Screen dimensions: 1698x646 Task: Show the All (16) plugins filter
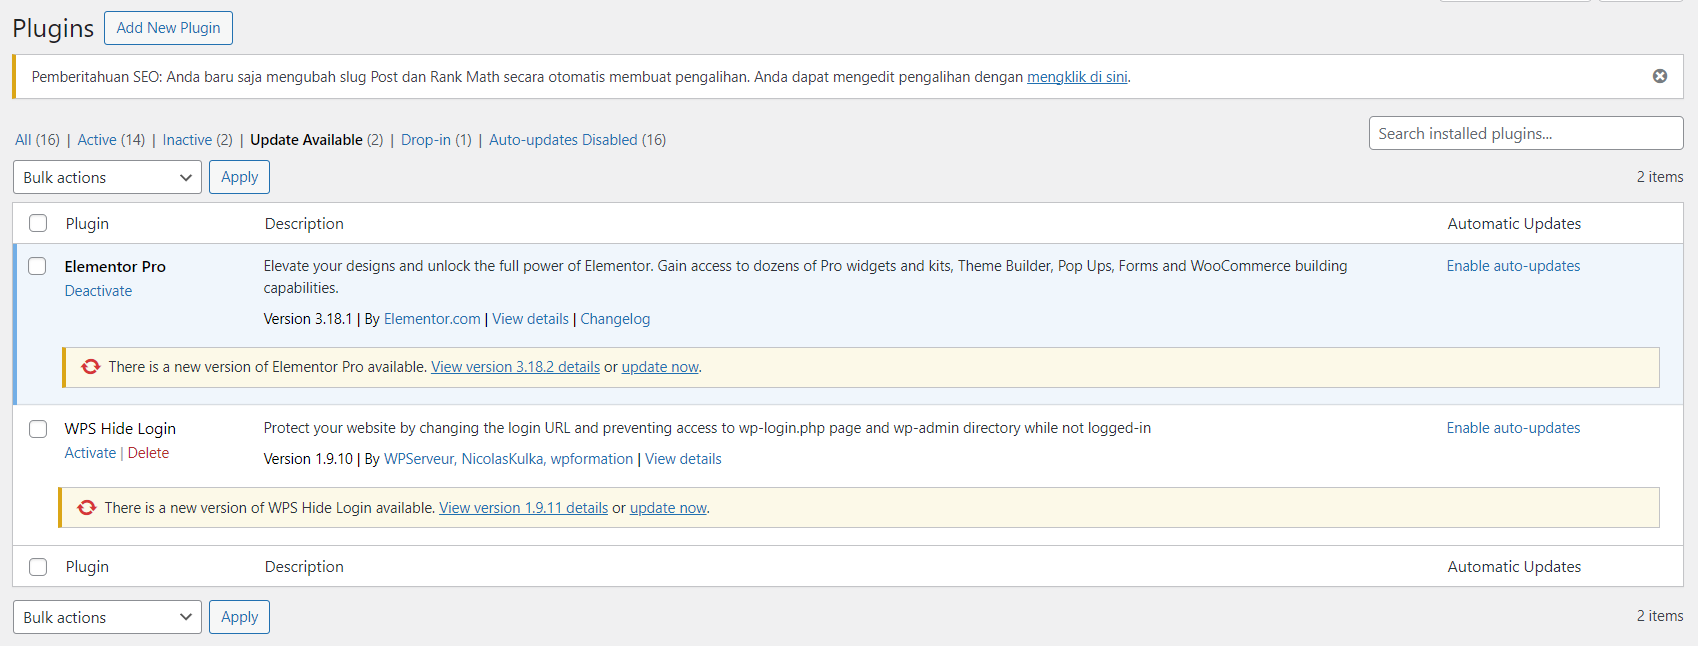coord(37,140)
